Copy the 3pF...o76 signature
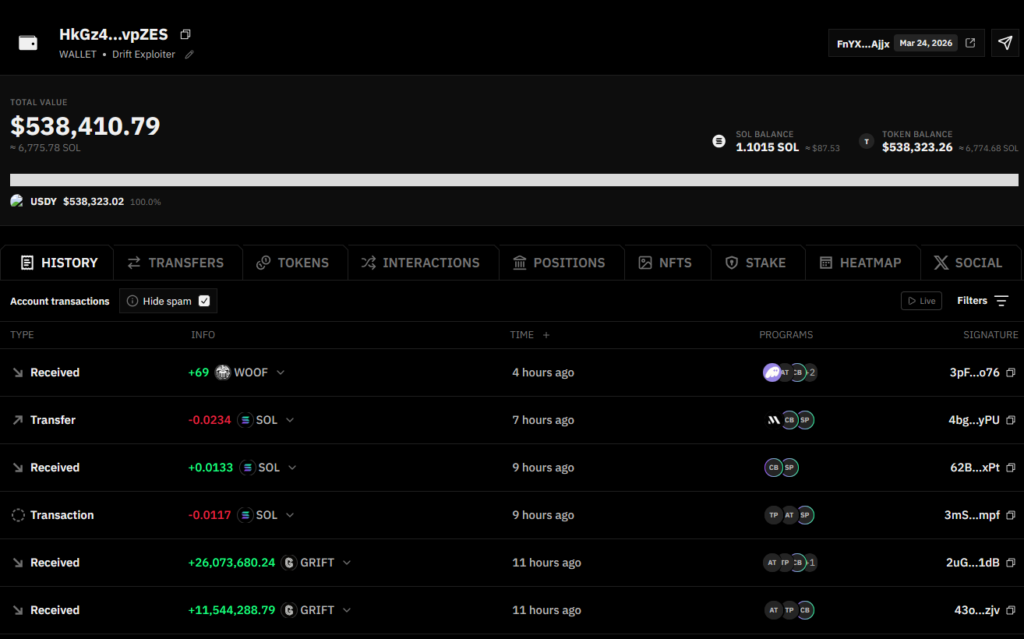Image resolution: width=1024 pixels, height=639 pixels. coord(1011,373)
